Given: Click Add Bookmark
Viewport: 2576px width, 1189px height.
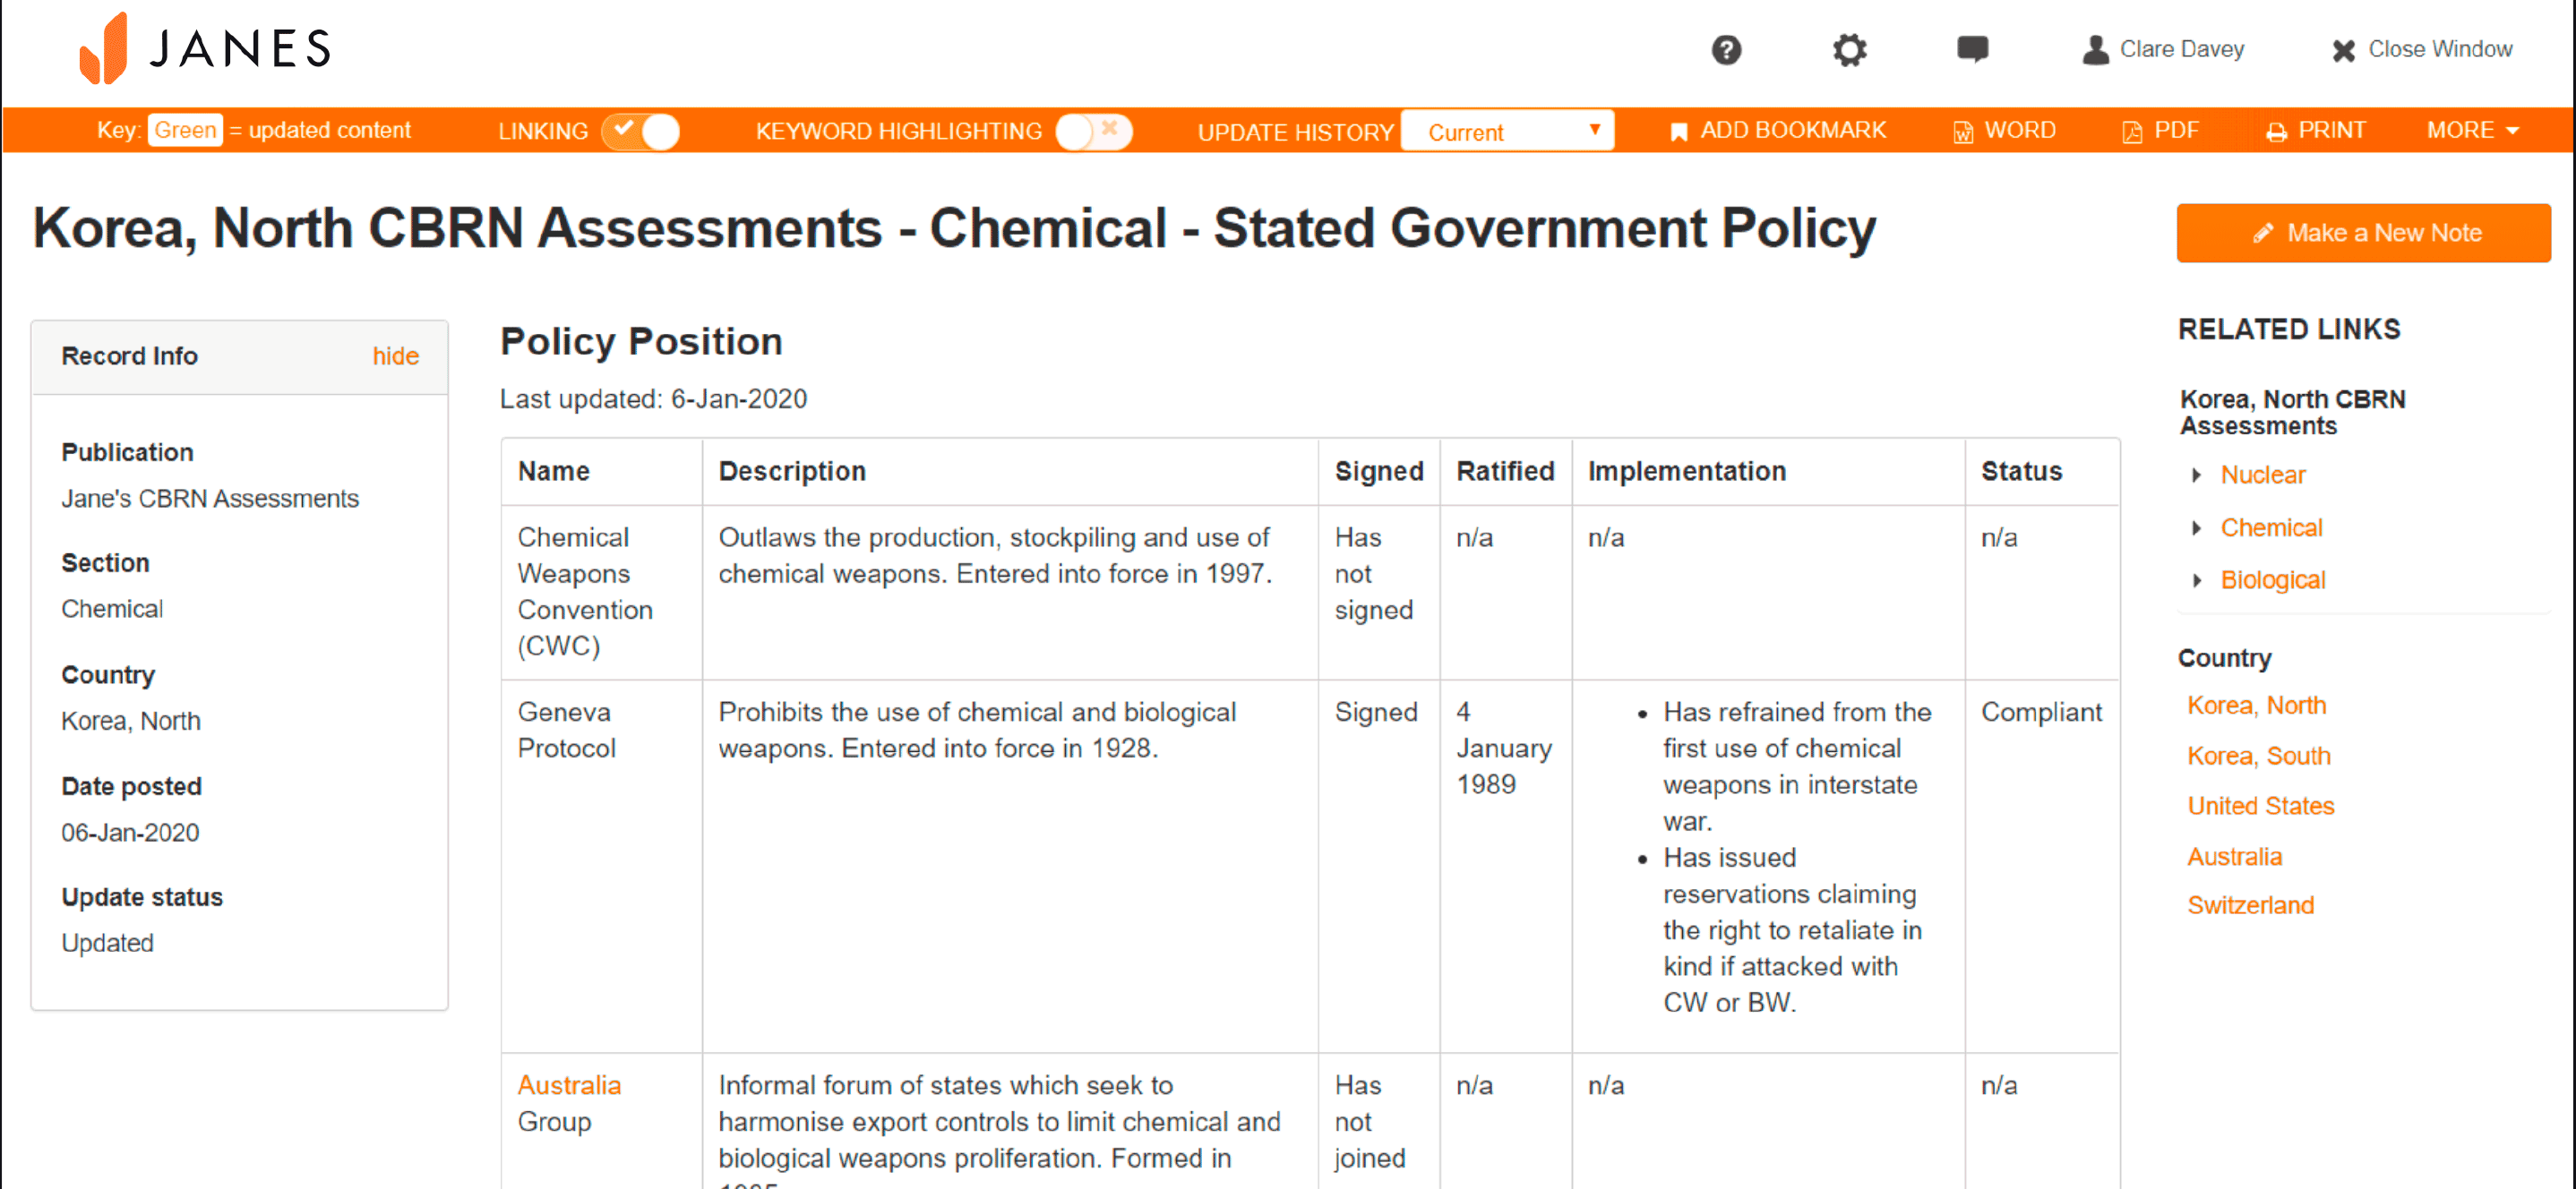Looking at the screenshot, I should 1778,131.
